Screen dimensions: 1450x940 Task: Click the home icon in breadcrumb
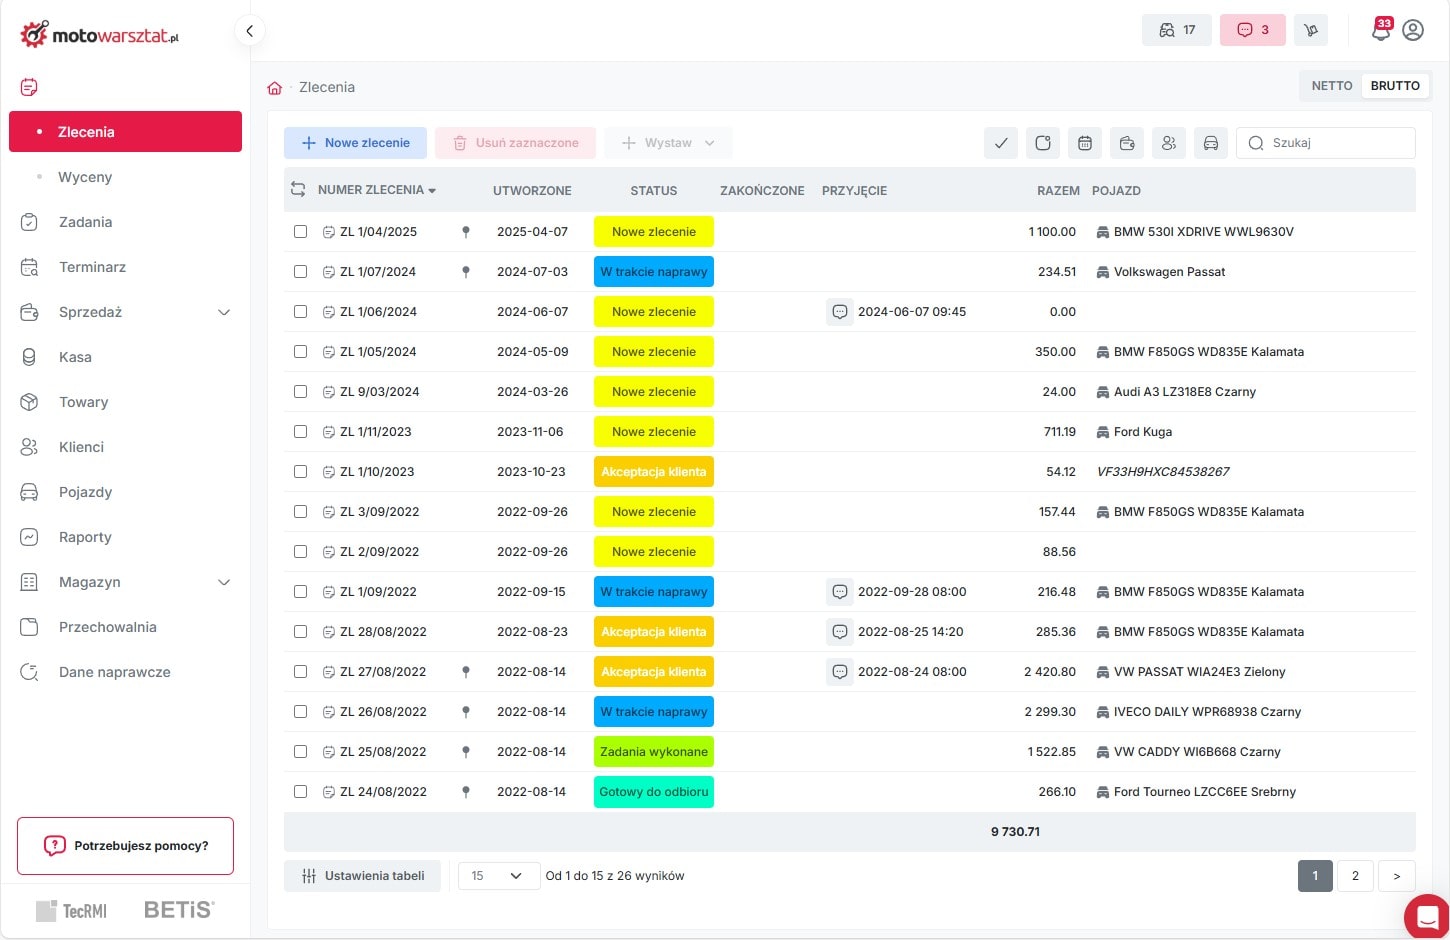tap(275, 88)
